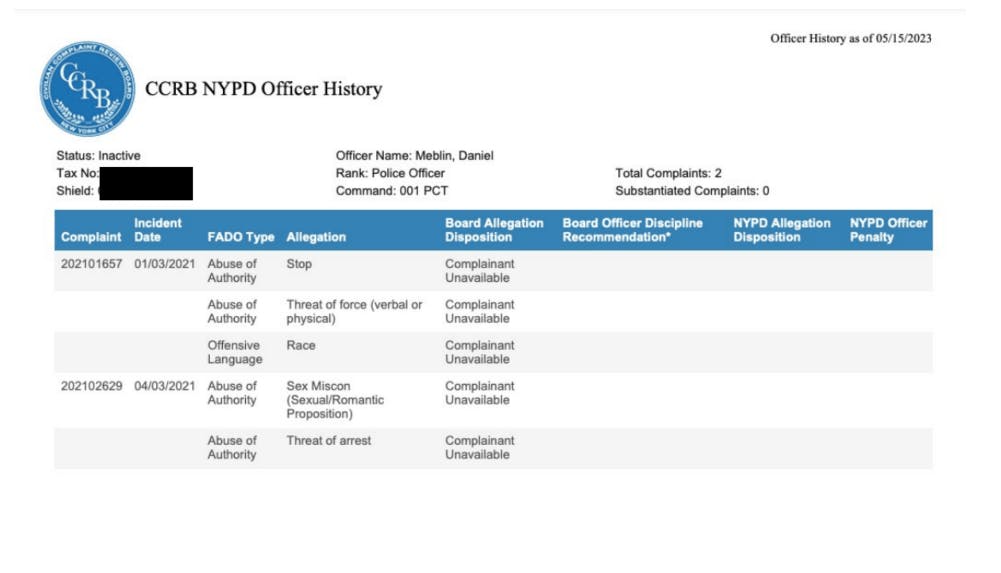Image resolution: width=1001 pixels, height=573 pixels.
Task: Click the NYPD Officer Penalty header
Action: click(x=888, y=230)
